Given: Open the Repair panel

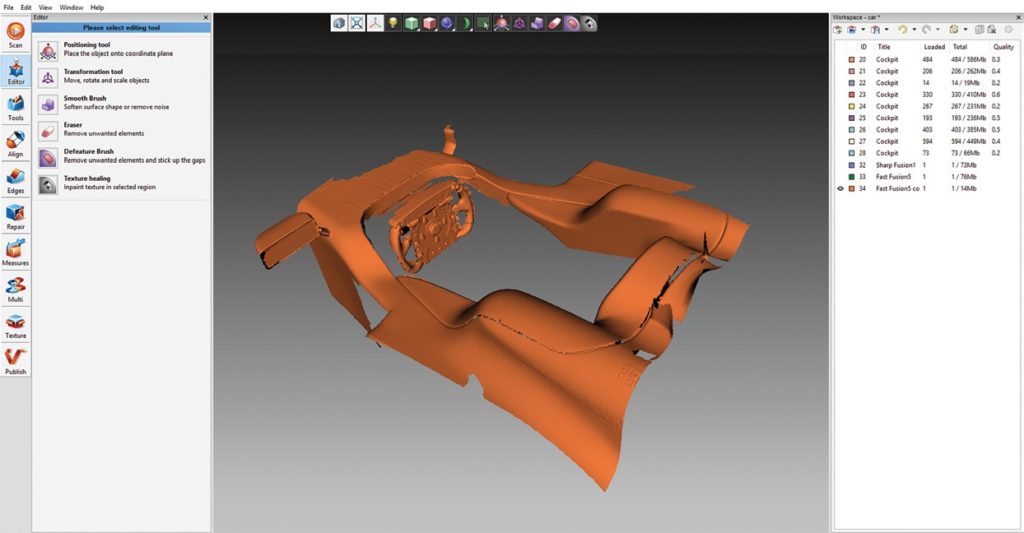Looking at the screenshot, I should click(x=15, y=216).
